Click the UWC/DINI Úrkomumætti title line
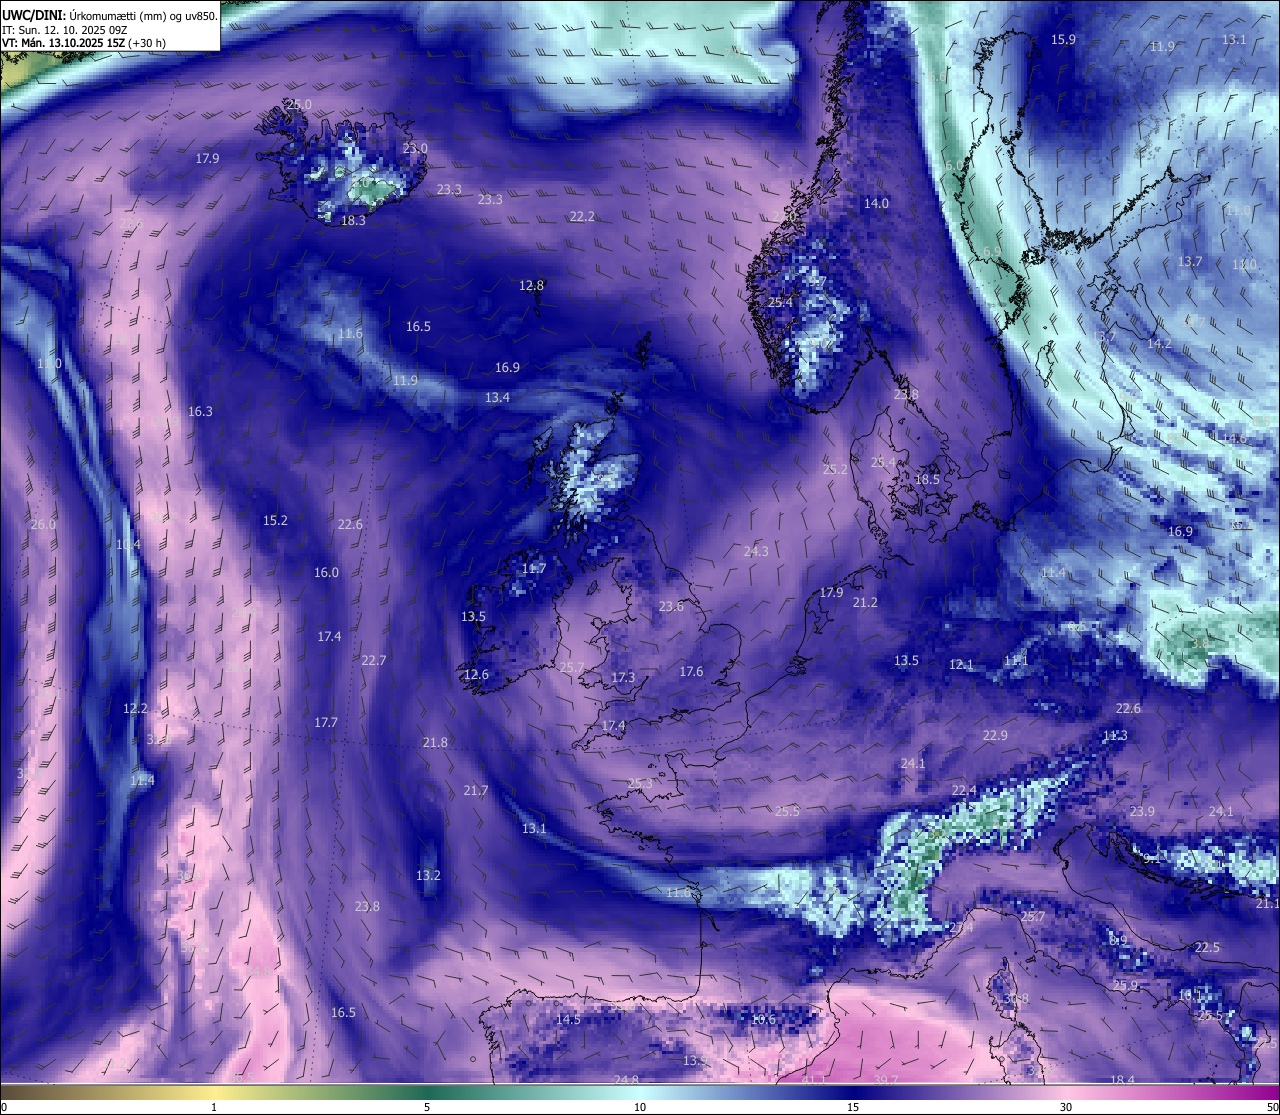The height and width of the screenshot is (1115, 1280). coord(109,15)
